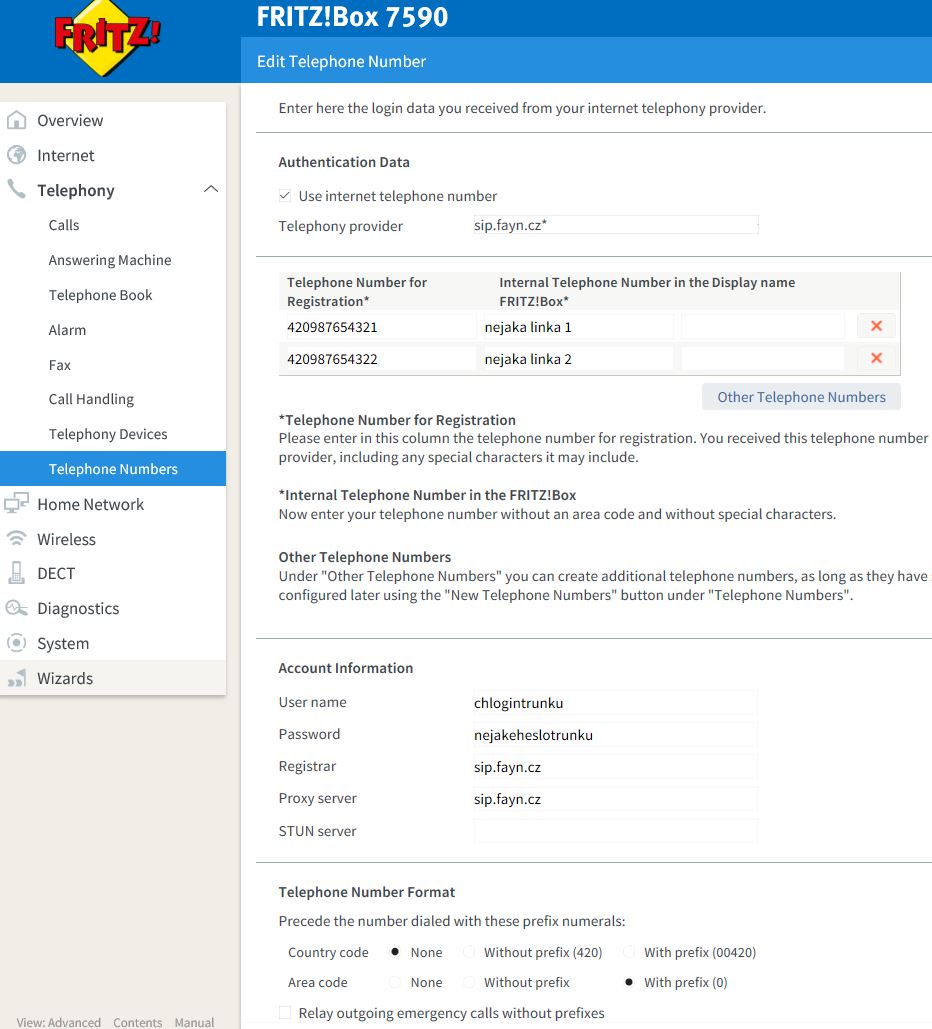This screenshot has height=1029, width=932.
Task: Select Area code None option
Action: [395, 982]
